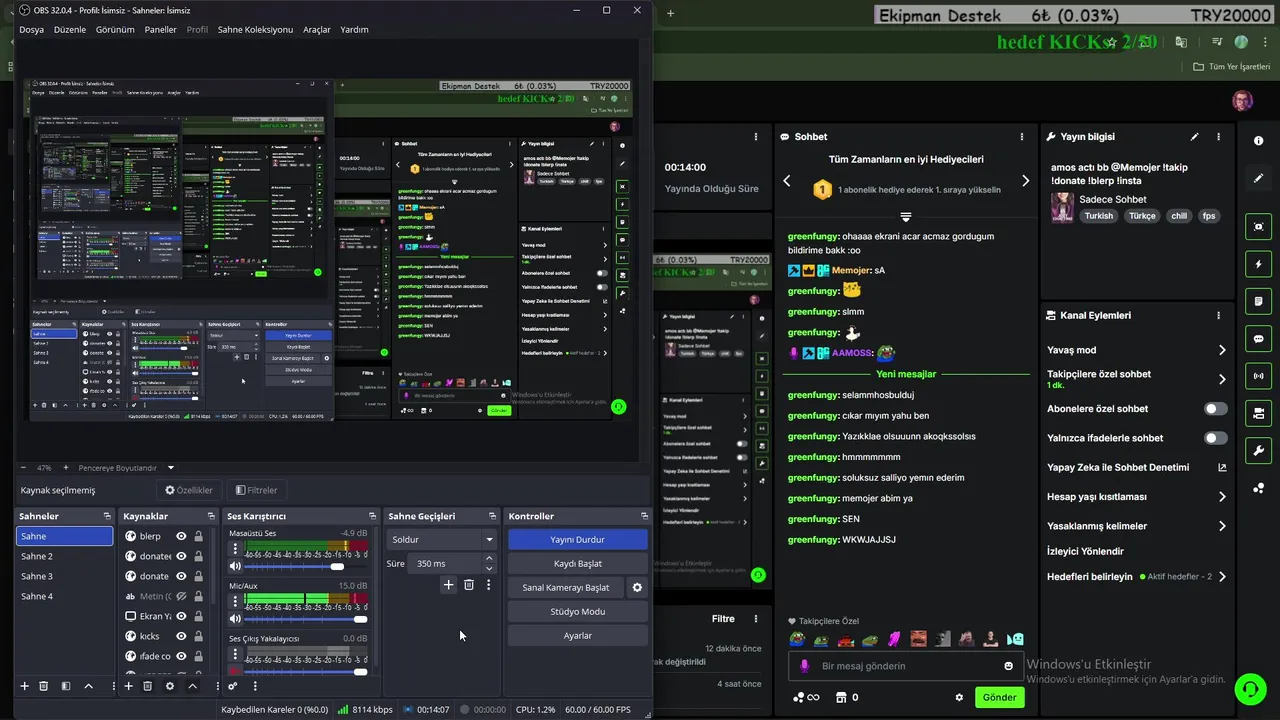Open three-dot menu for Mic/Aux channel

tap(235, 601)
